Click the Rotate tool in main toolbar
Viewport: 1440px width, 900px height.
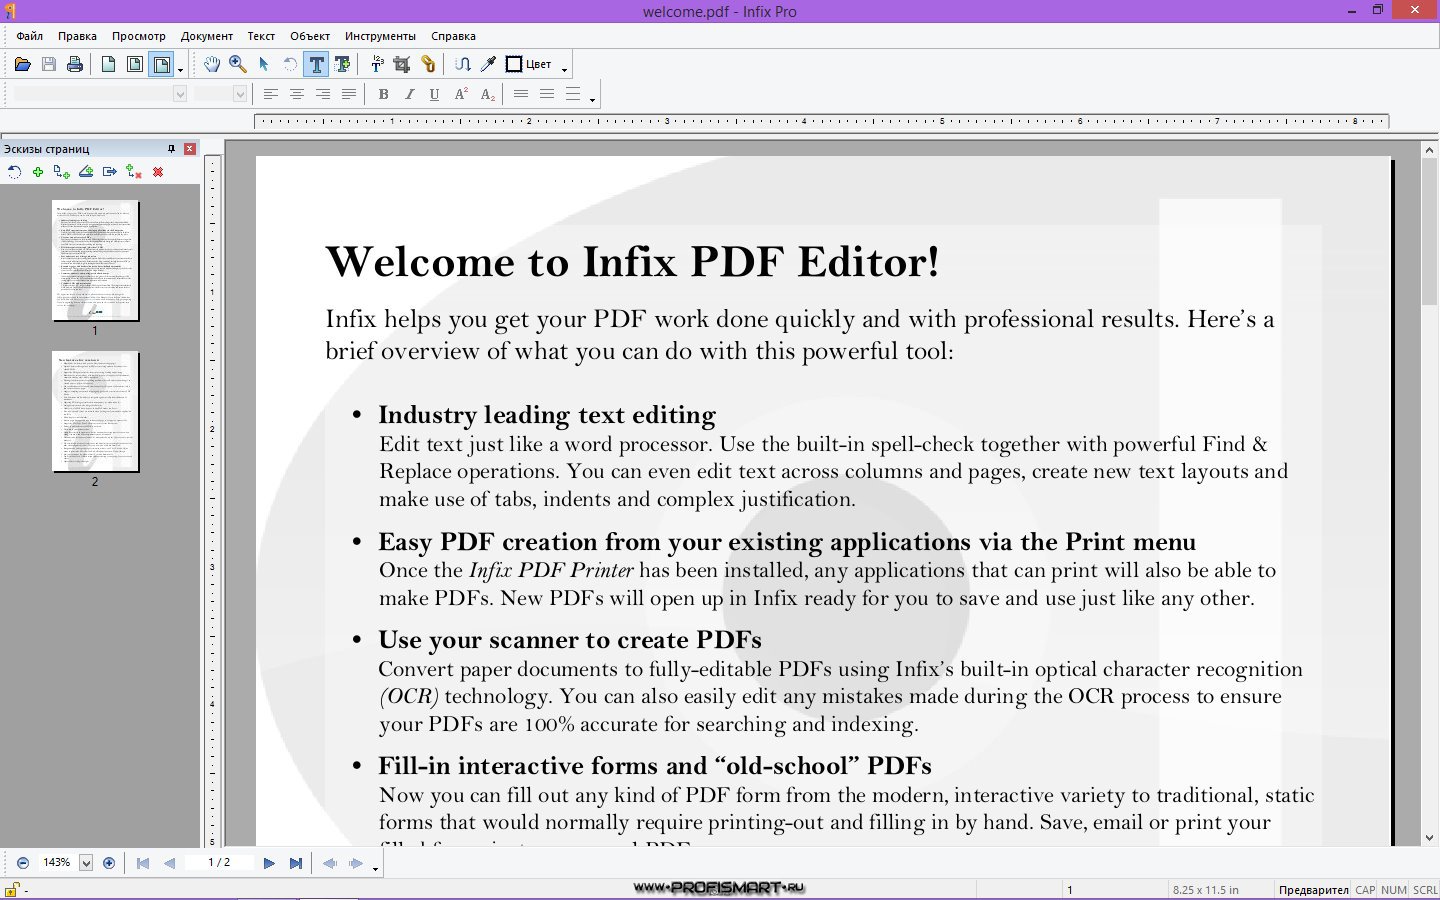tap(290, 65)
